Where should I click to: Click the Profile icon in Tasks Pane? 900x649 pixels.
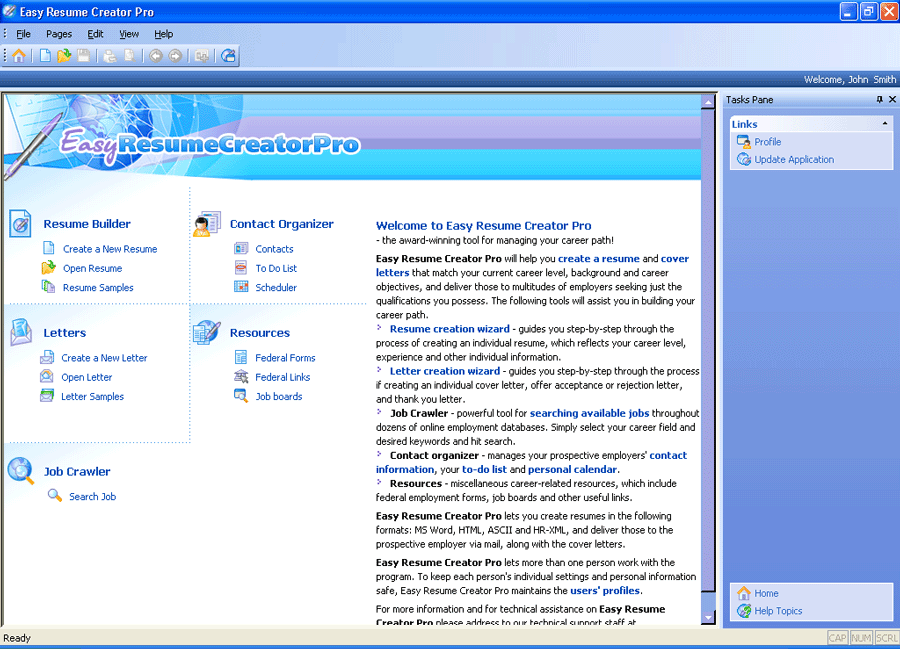coord(744,141)
